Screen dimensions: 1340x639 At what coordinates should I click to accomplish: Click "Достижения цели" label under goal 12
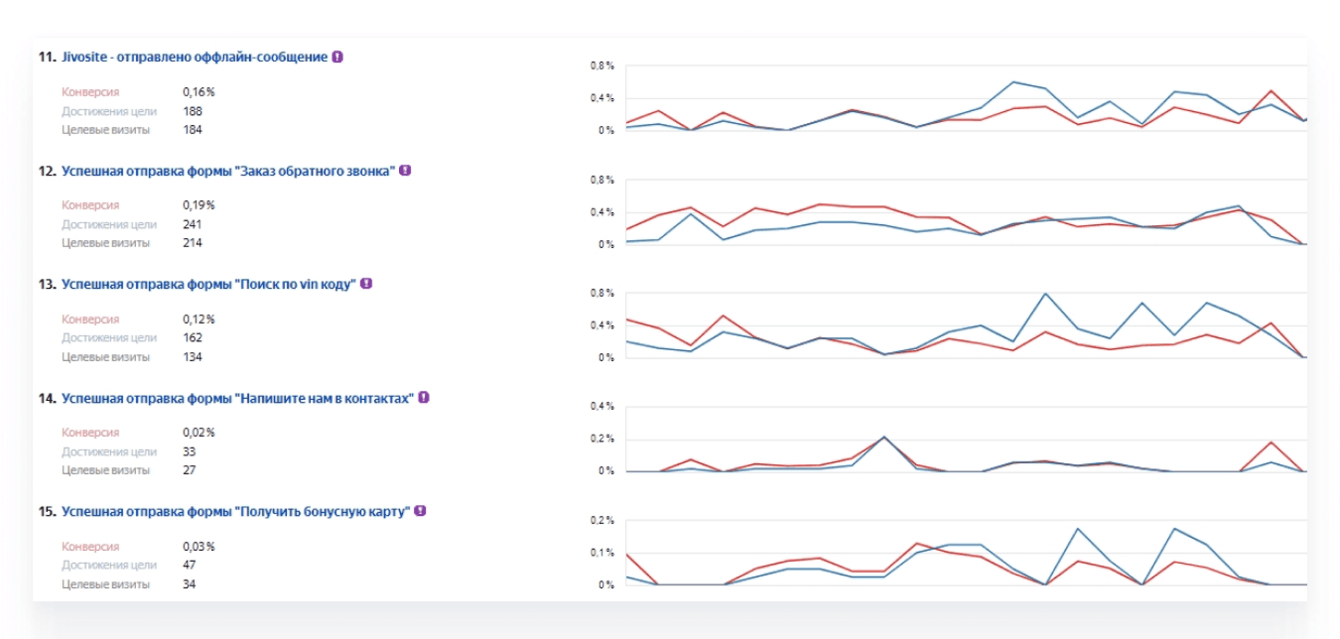[x=109, y=224]
